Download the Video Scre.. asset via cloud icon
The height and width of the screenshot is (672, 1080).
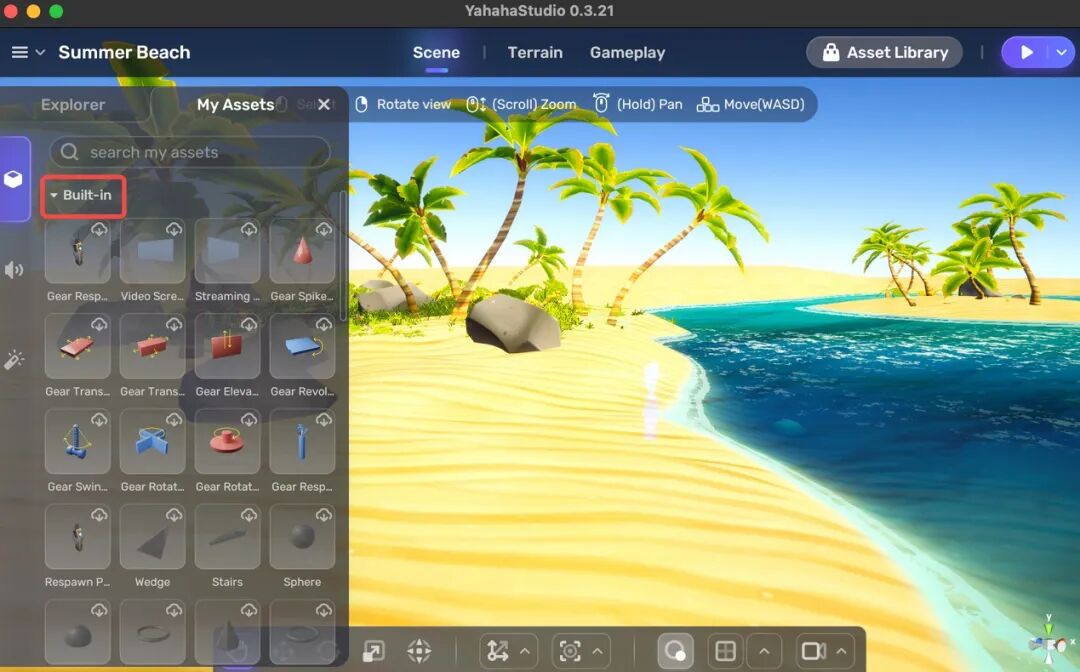(174, 229)
